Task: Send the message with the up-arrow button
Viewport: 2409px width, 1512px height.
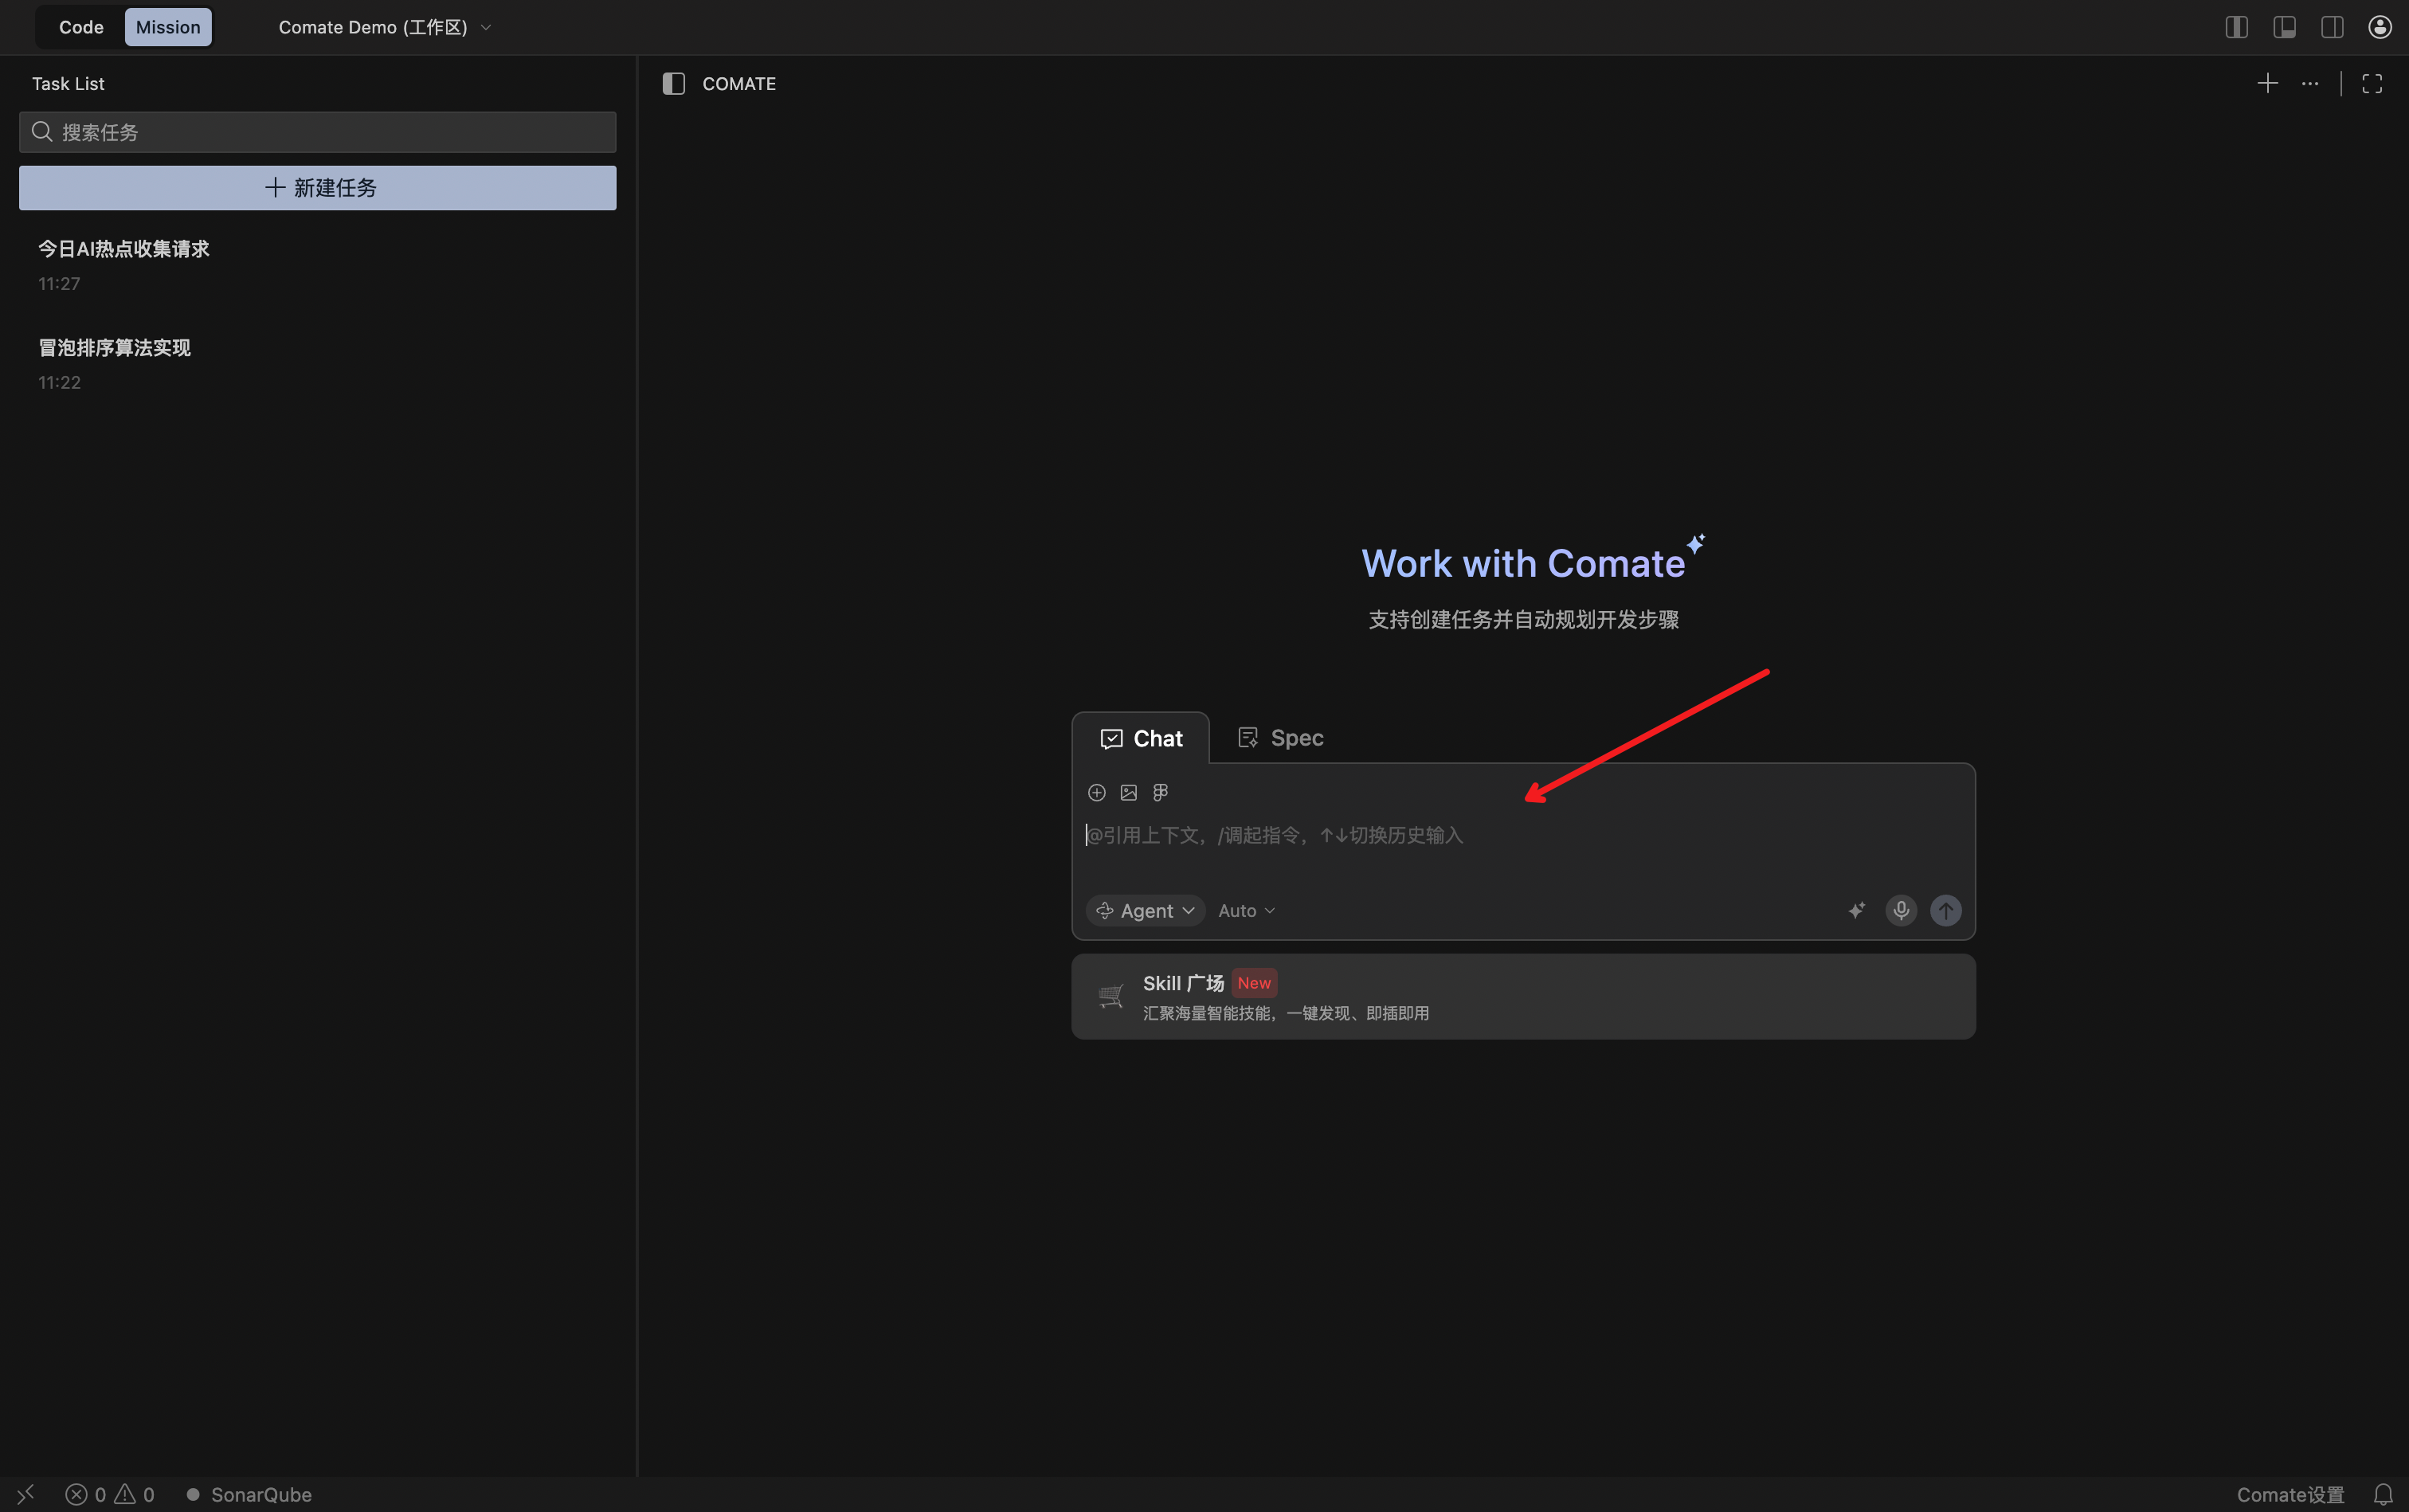Action: (1946, 911)
